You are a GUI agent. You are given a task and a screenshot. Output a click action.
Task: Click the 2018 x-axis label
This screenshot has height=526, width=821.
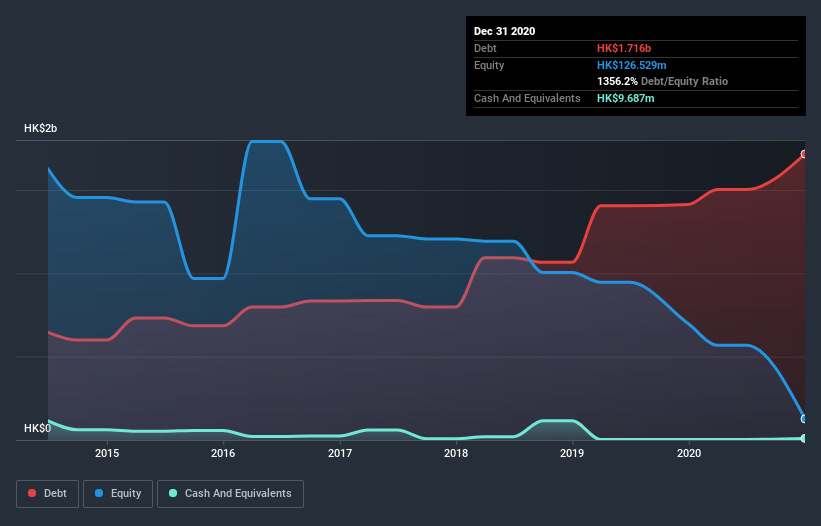pyautogui.click(x=456, y=453)
